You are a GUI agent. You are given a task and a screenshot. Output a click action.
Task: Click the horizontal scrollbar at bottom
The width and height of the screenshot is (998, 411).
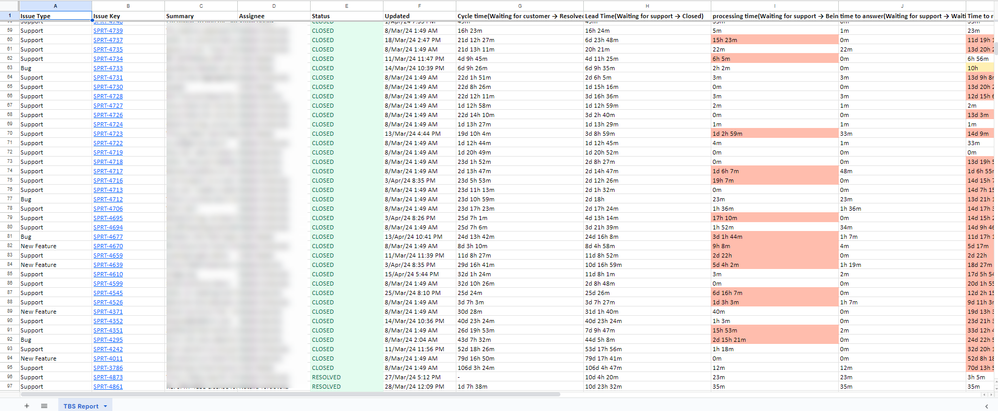click(x=290, y=394)
